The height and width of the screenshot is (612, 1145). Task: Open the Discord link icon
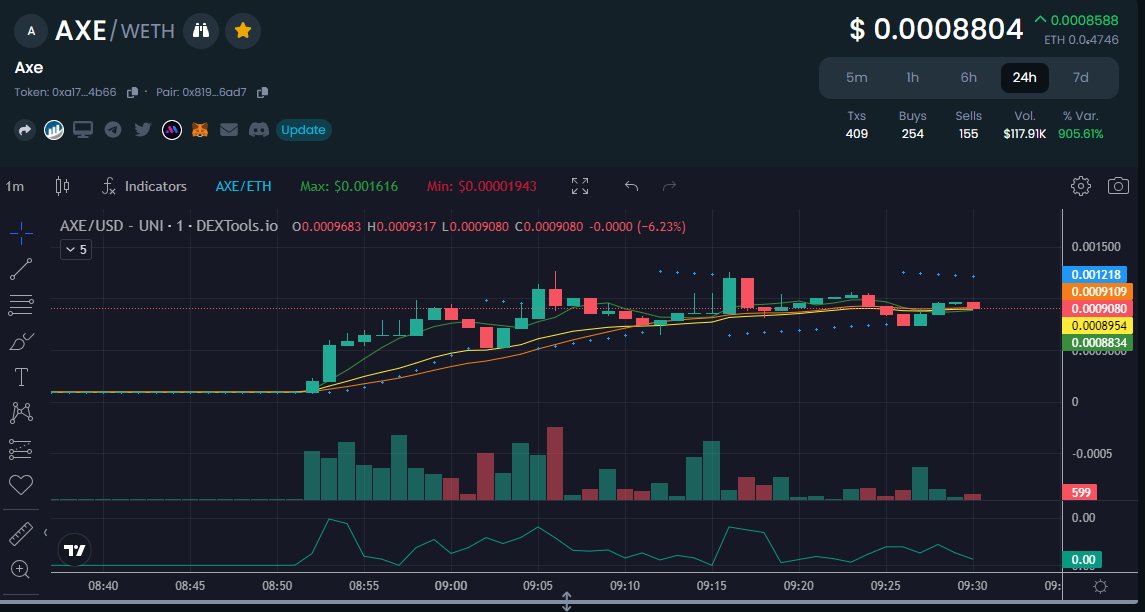[x=259, y=130]
